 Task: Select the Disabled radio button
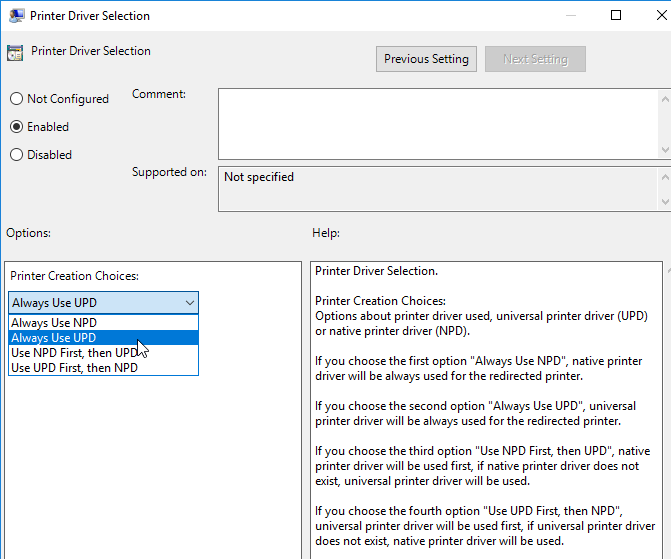point(16,155)
